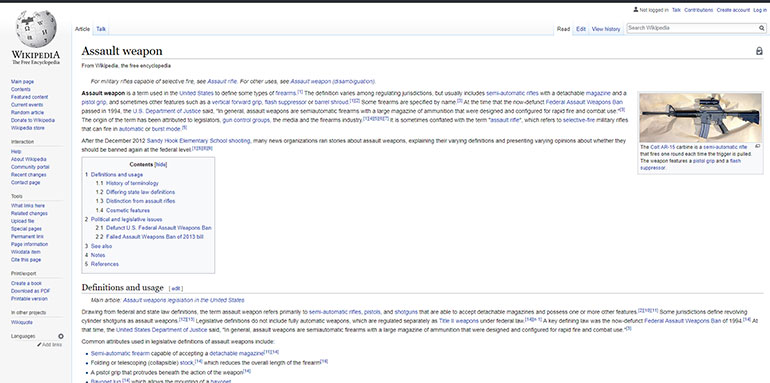Click Cite this page link

pos(26,260)
